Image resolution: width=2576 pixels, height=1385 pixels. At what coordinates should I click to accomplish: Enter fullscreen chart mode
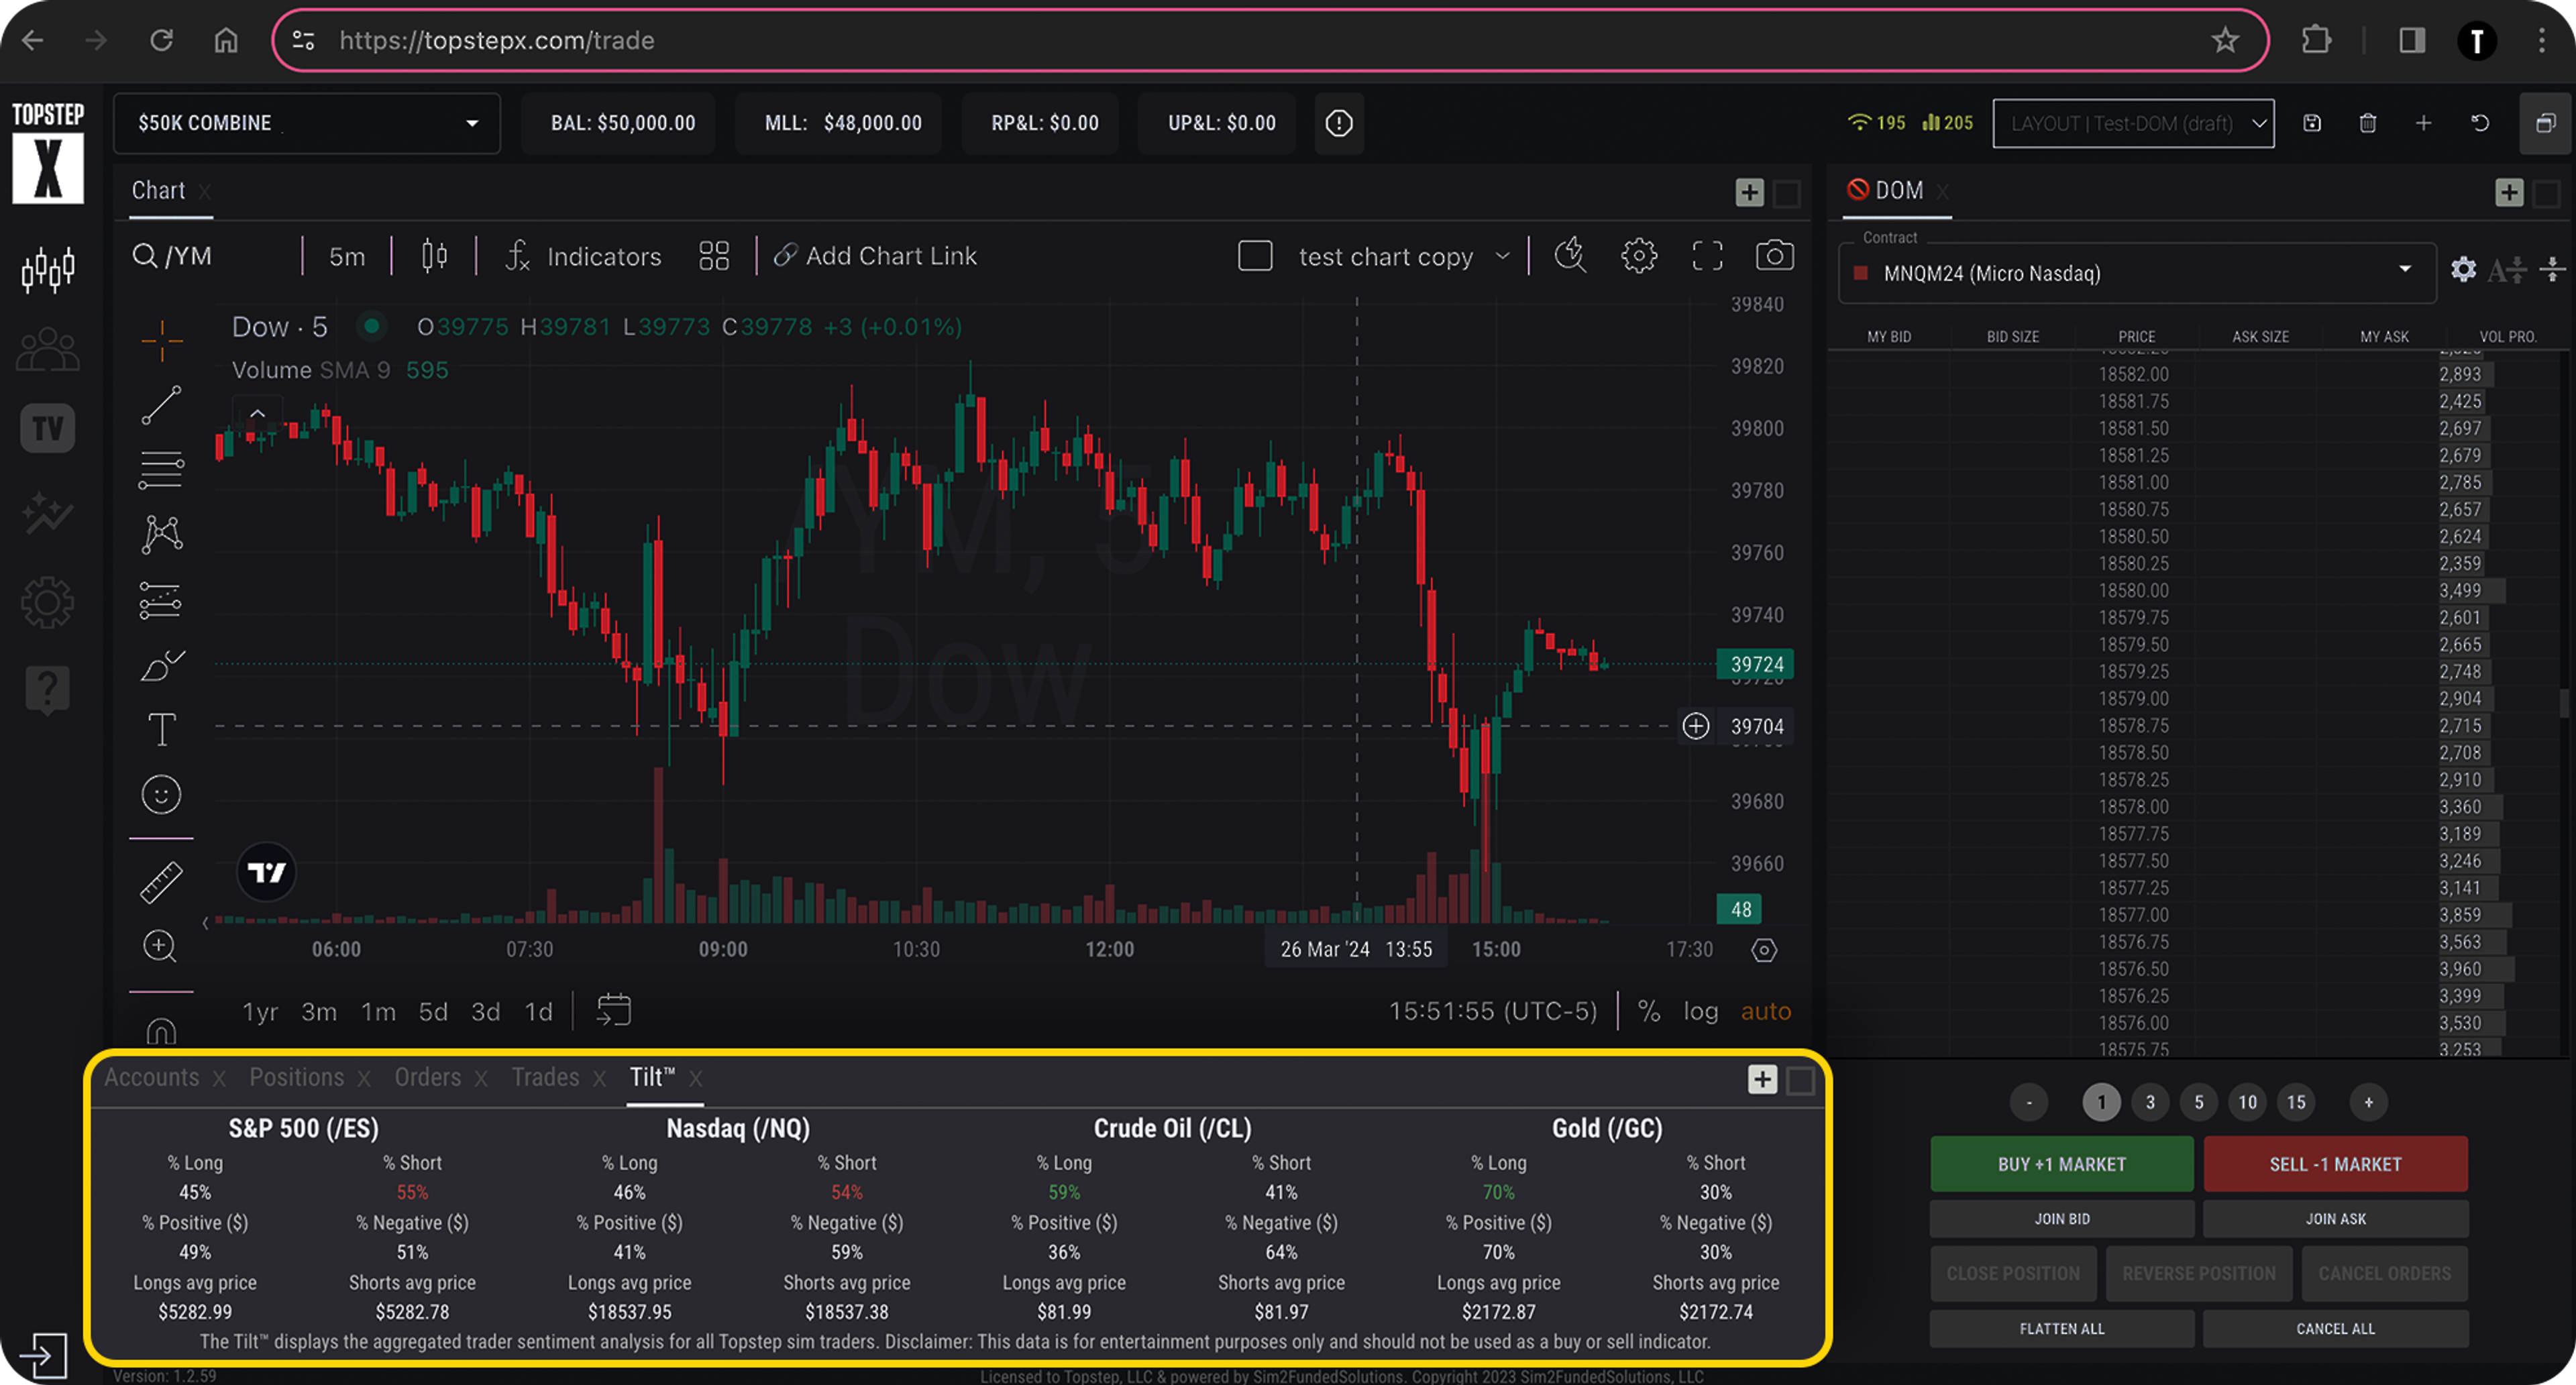click(1707, 256)
